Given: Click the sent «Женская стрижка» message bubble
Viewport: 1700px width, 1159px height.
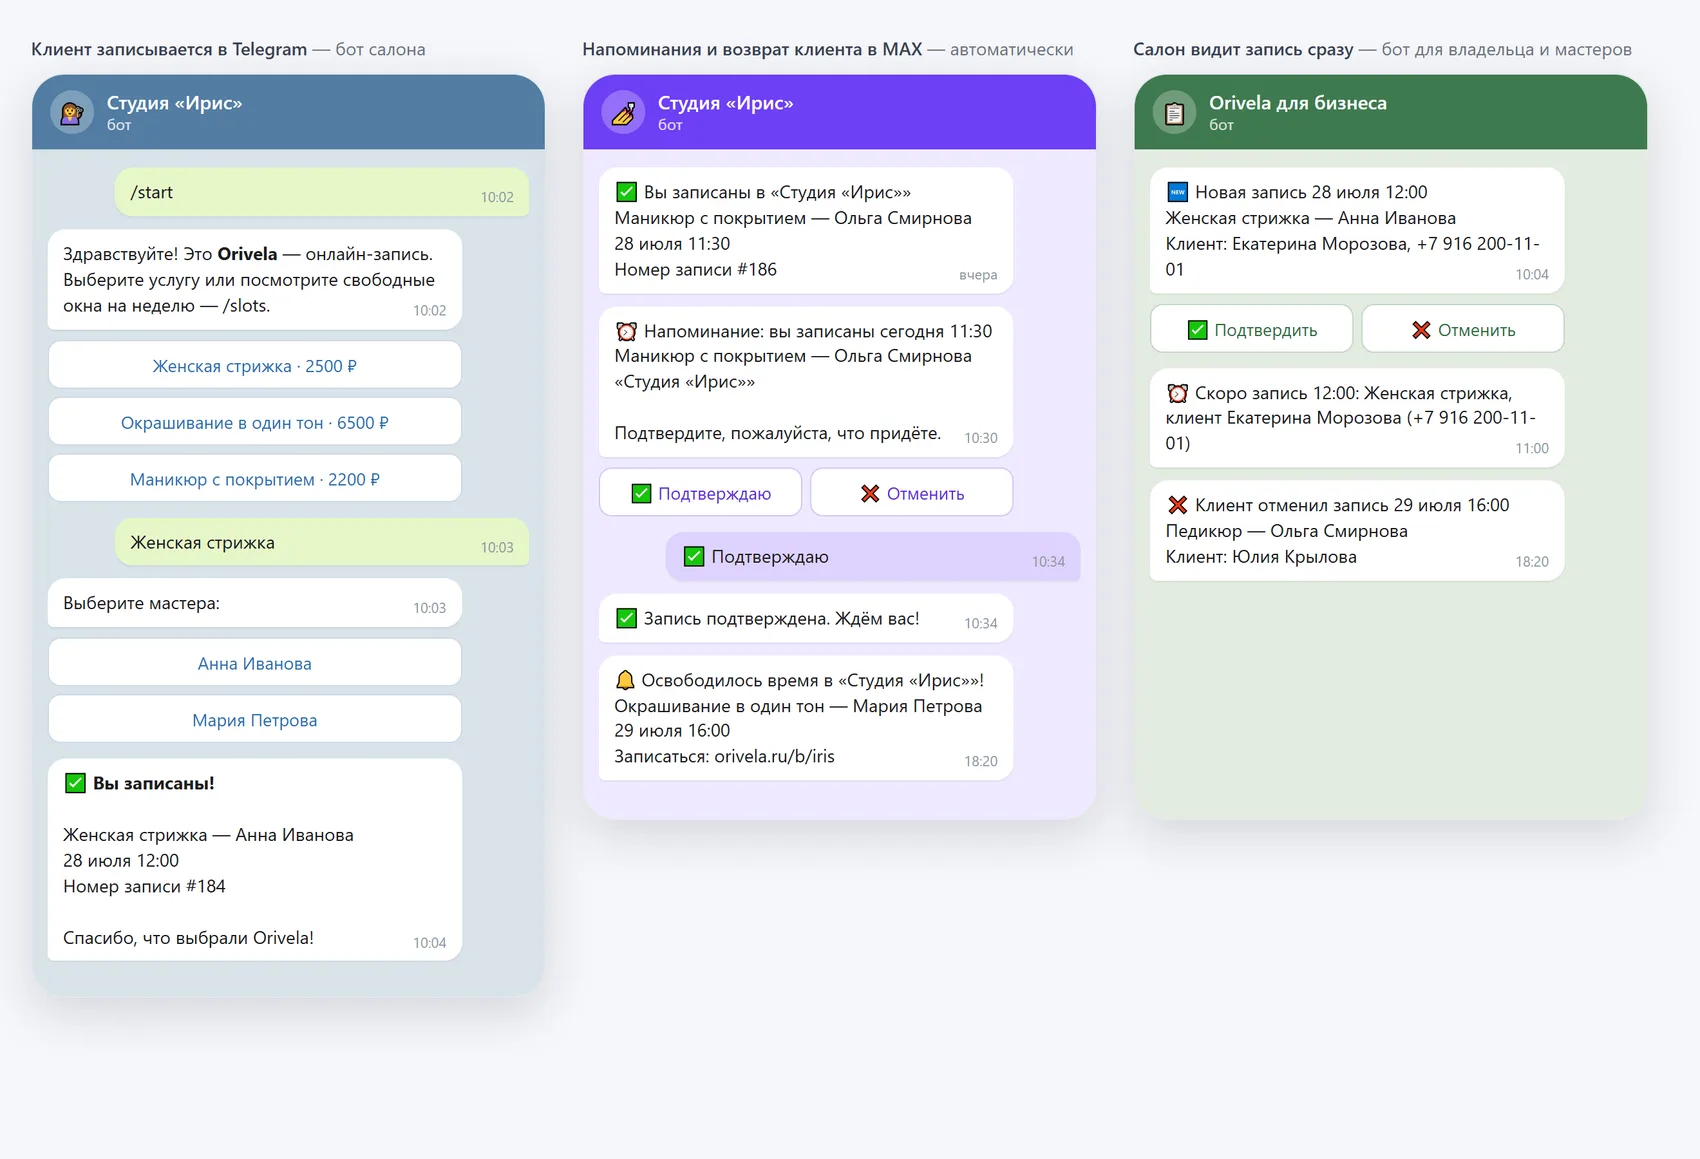Looking at the screenshot, I should coord(322,542).
